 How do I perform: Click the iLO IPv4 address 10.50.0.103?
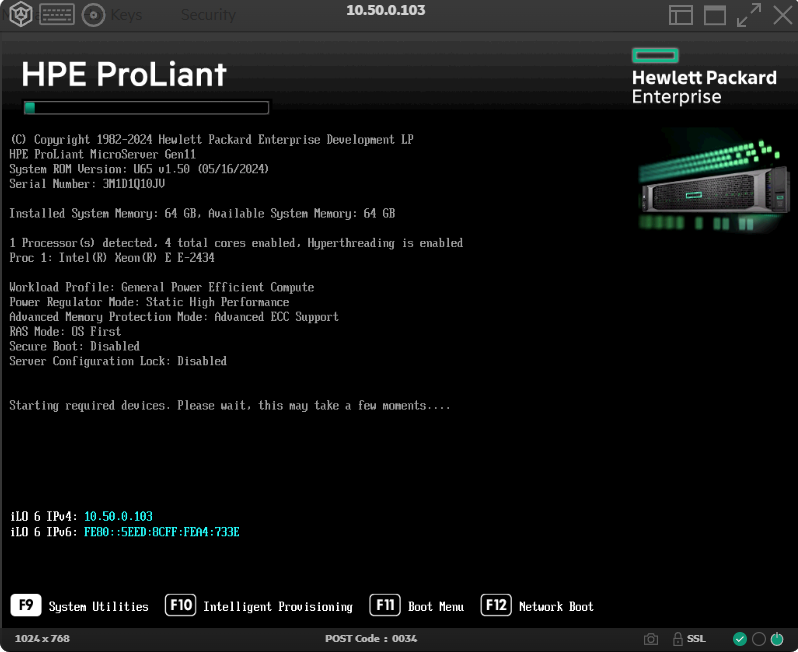pos(119,517)
